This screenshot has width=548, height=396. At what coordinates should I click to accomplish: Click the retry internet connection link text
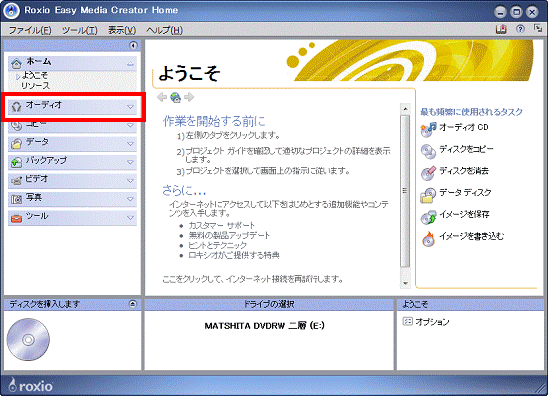click(253, 279)
